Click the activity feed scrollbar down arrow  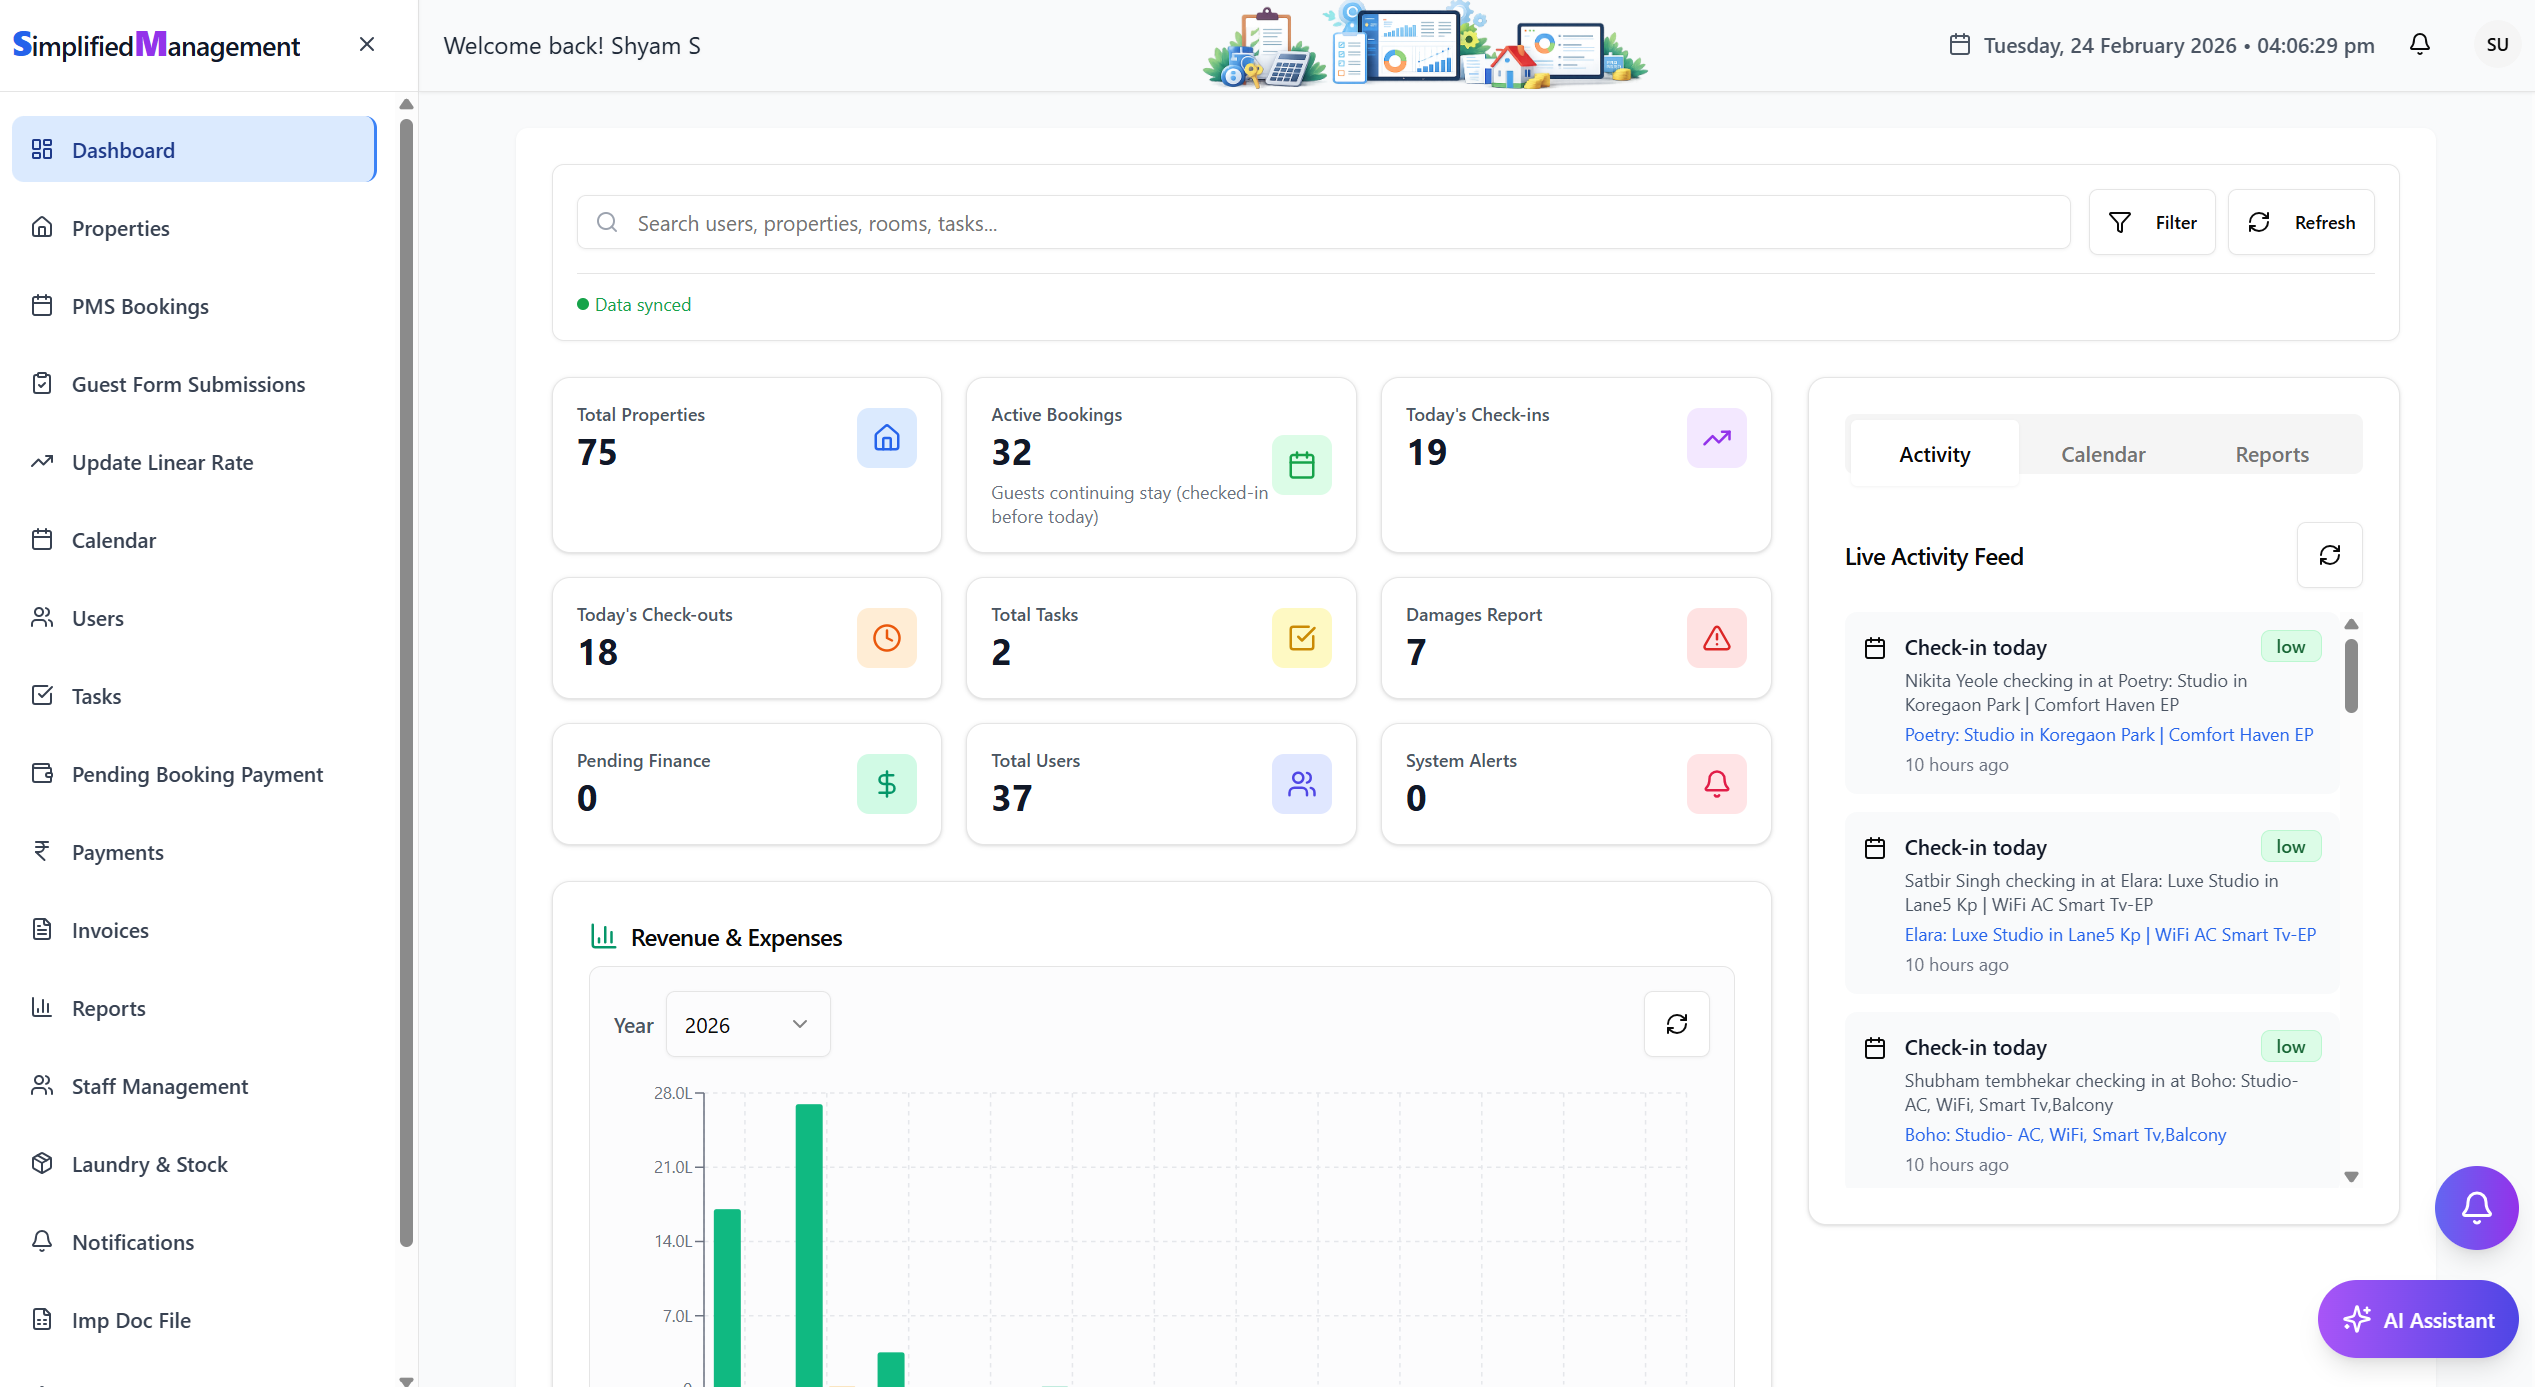tap(2351, 1177)
